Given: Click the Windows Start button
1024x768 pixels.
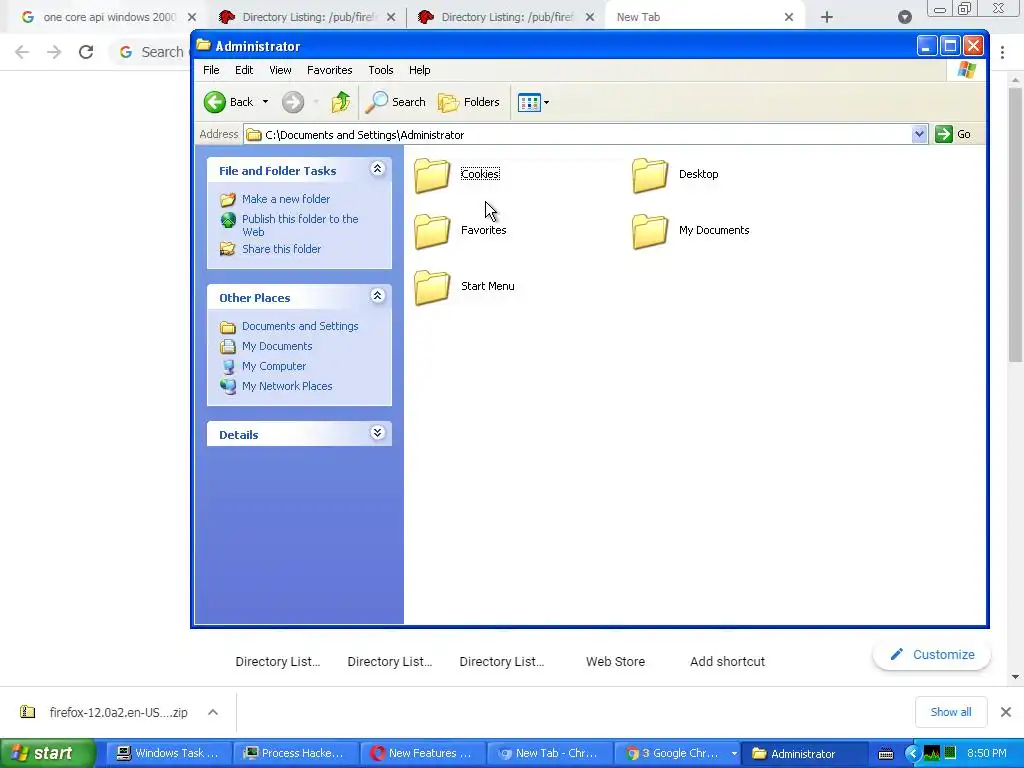Looking at the screenshot, I should (x=47, y=754).
